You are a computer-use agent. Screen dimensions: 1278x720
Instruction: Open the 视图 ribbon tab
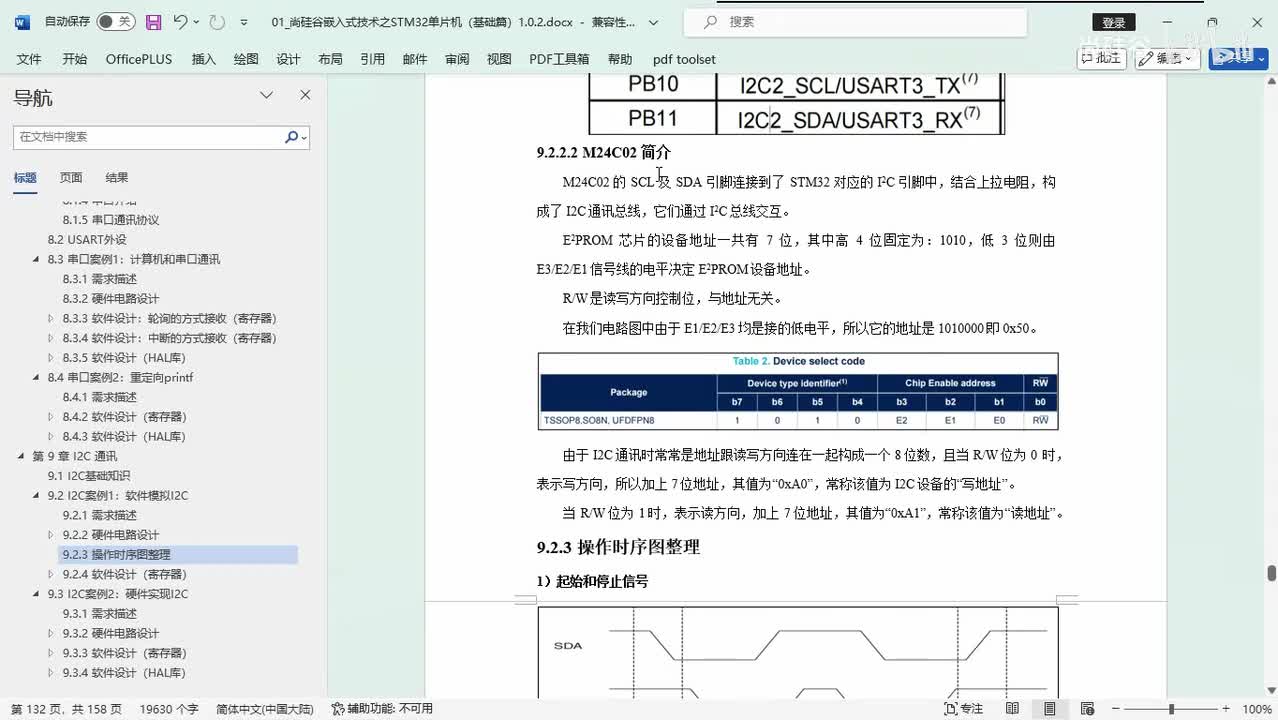coord(499,59)
